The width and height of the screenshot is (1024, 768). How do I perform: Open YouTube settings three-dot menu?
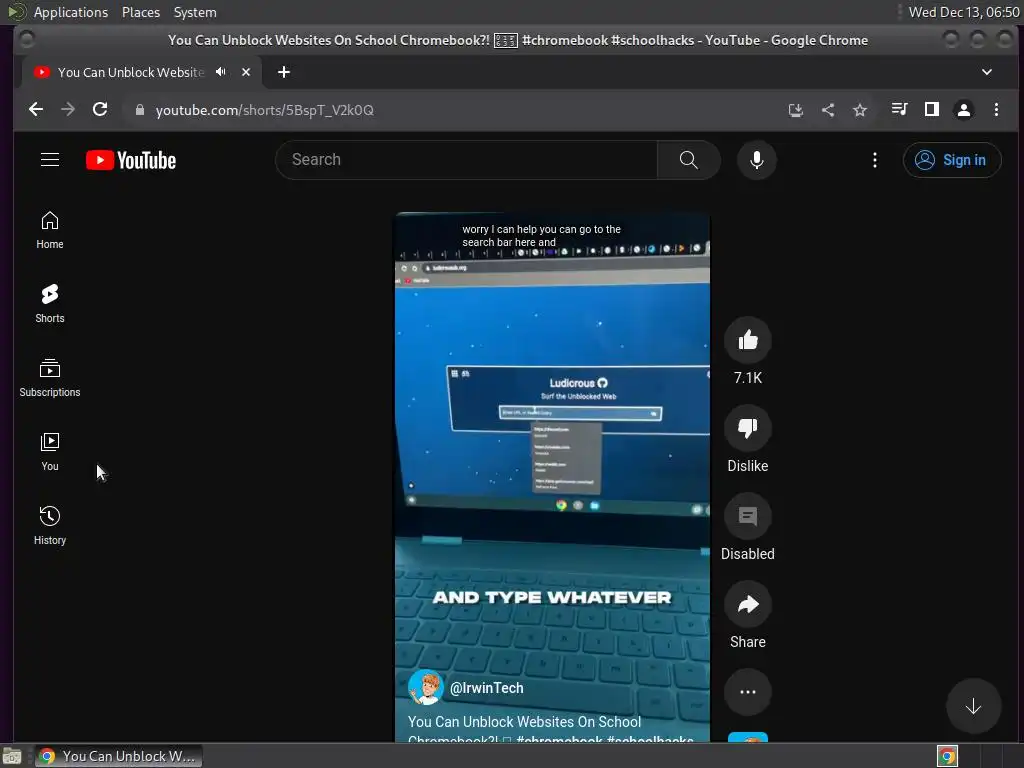click(874, 160)
